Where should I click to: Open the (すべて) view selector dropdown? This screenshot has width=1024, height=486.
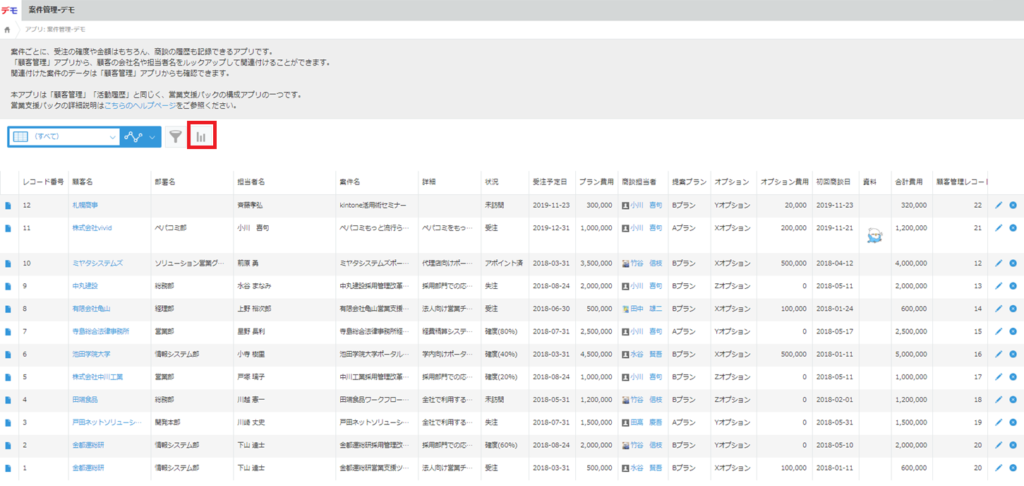point(65,137)
